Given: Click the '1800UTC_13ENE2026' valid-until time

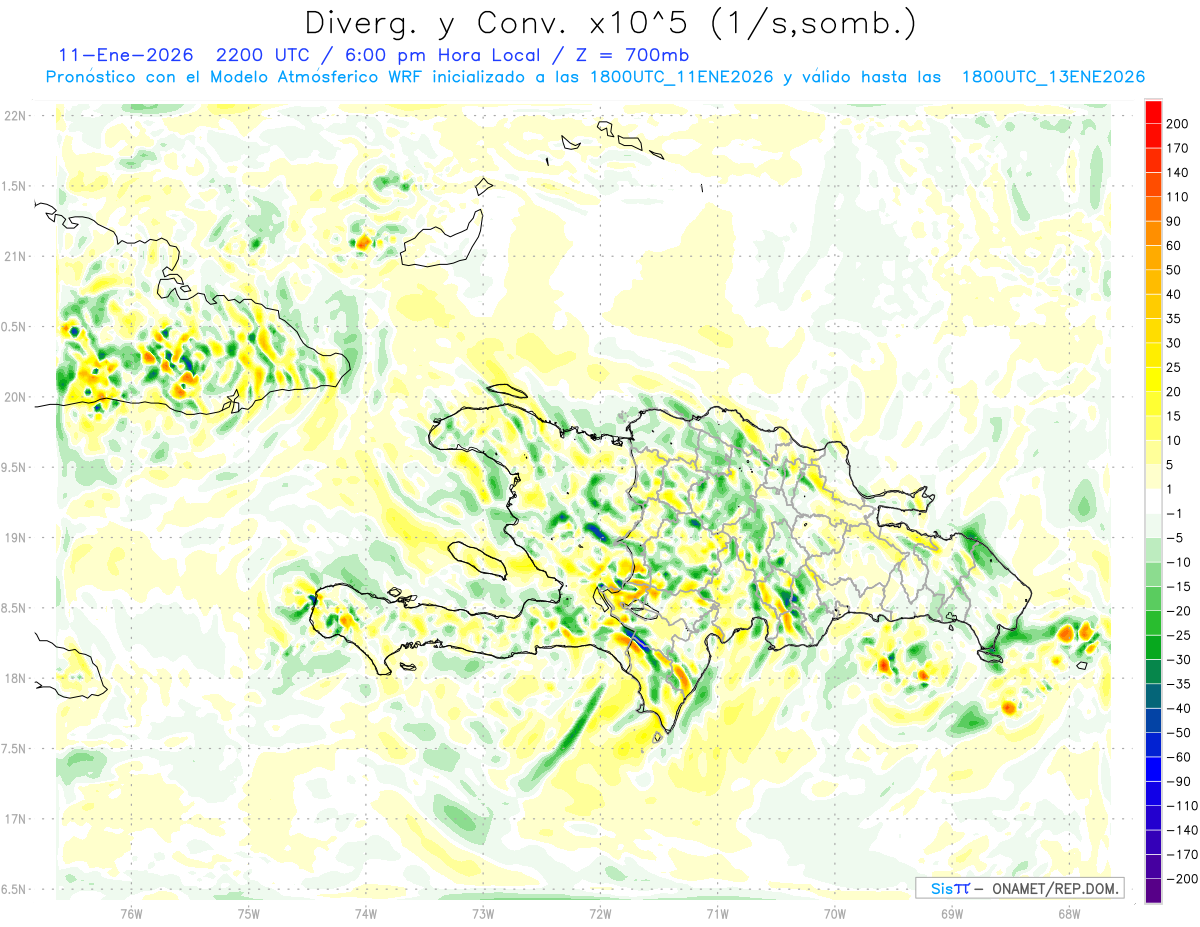Looking at the screenshot, I should coord(1053,77).
